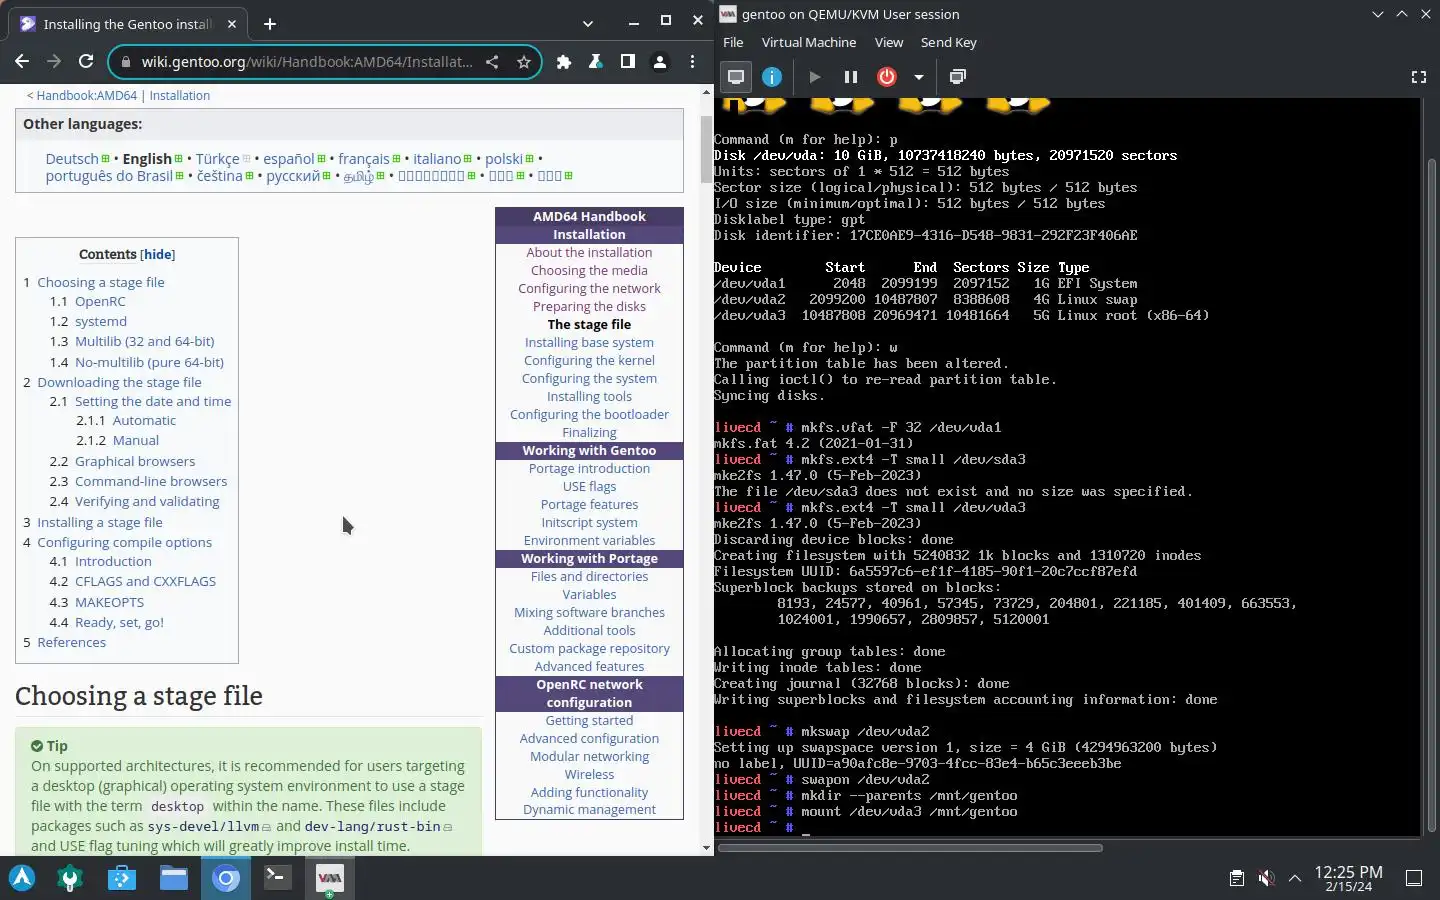Switch language to français

coord(364,159)
